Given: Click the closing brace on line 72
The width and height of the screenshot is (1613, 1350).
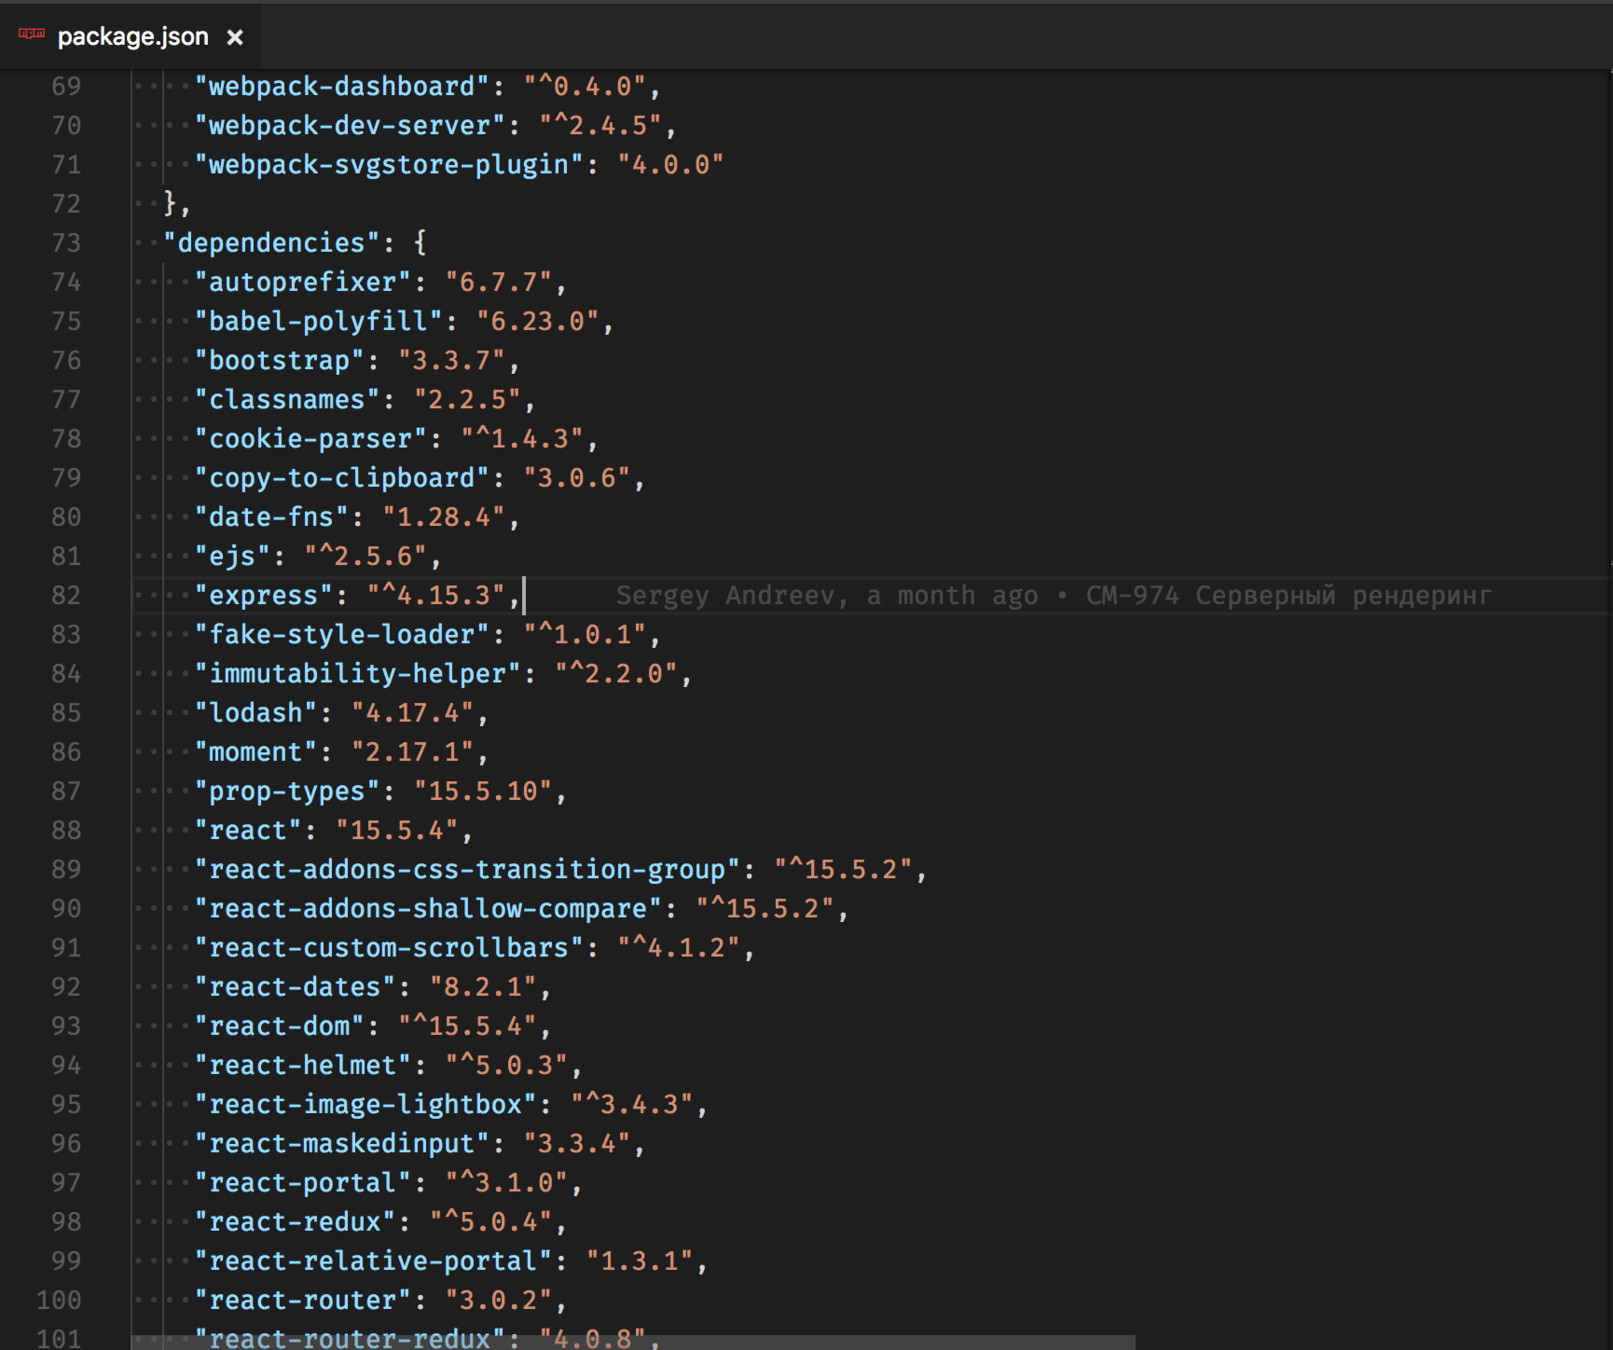Looking at the screenshot, I should pyautogui.click(x=170, y=204).
